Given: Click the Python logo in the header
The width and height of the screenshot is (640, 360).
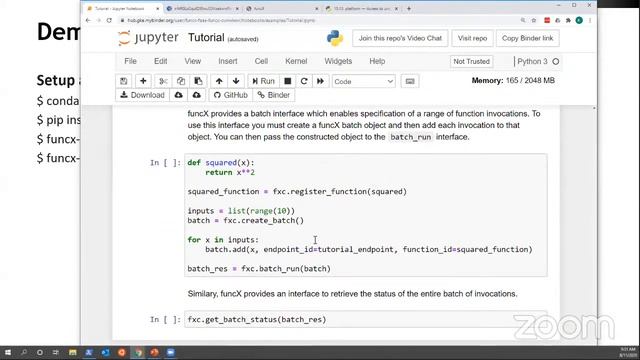Looking at the screenshot, I should 335,38.
